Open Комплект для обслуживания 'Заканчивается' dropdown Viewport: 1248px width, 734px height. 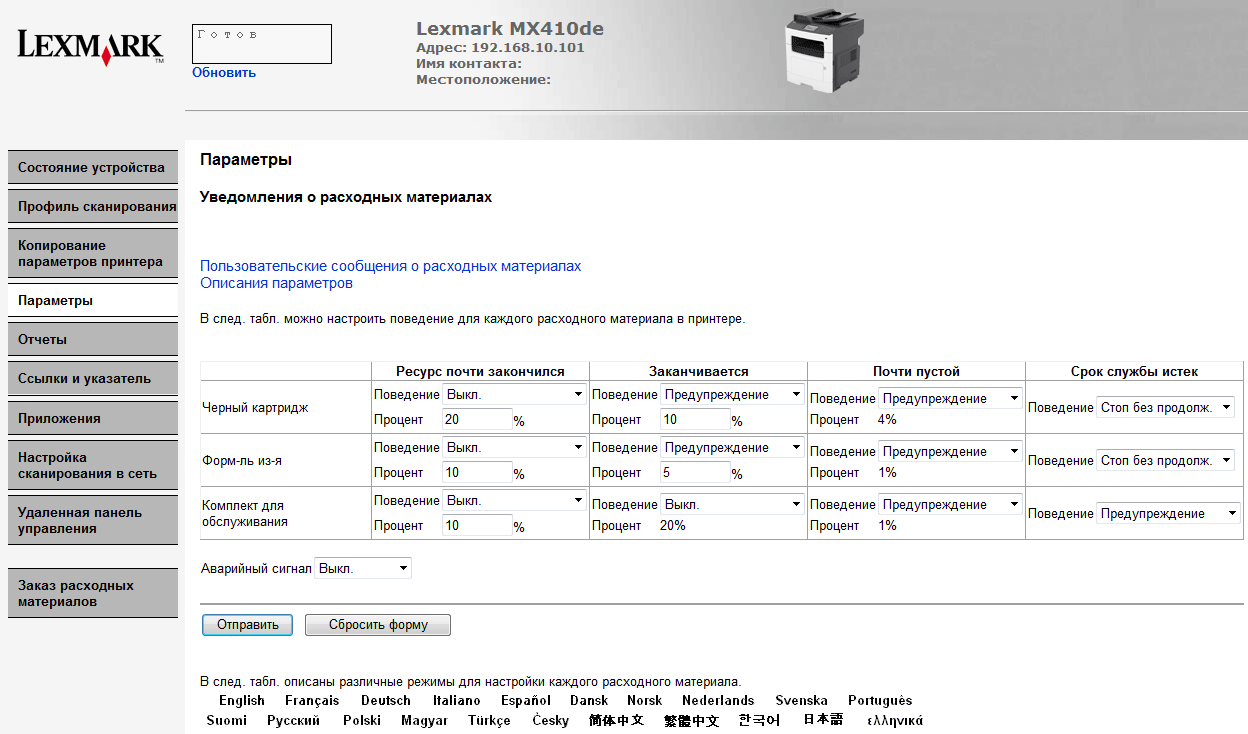(x=733, y=504)
